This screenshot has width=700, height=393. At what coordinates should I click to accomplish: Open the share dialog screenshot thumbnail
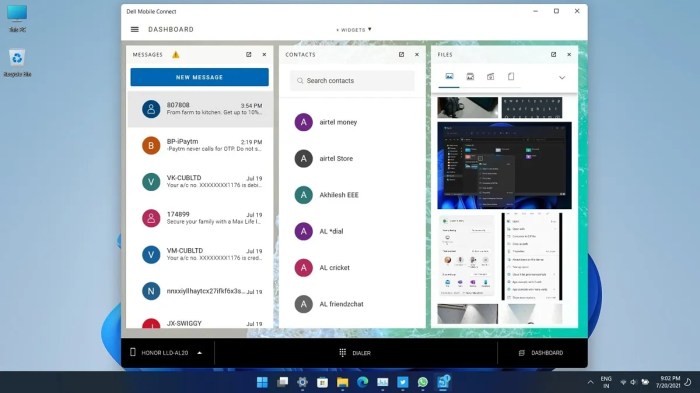(467, 256)
